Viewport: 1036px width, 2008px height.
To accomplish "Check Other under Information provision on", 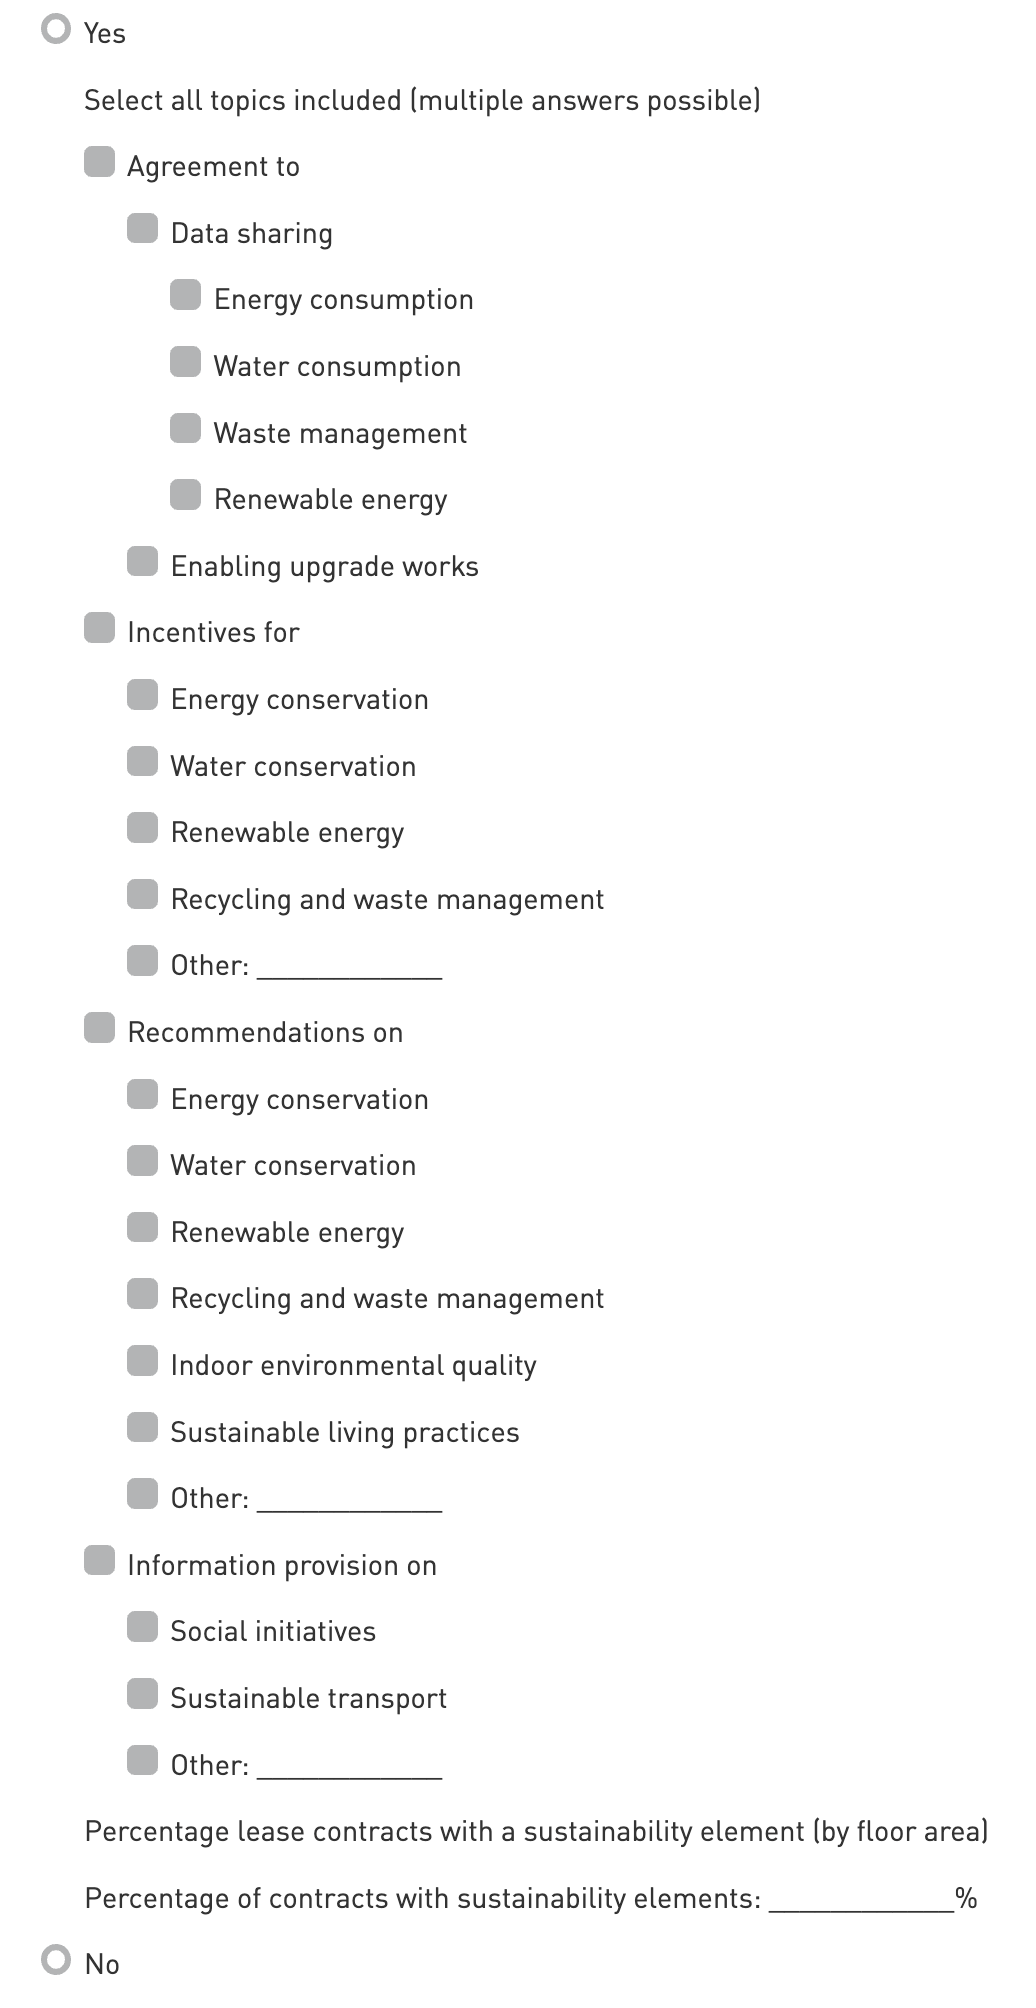I will point(142,1761).
